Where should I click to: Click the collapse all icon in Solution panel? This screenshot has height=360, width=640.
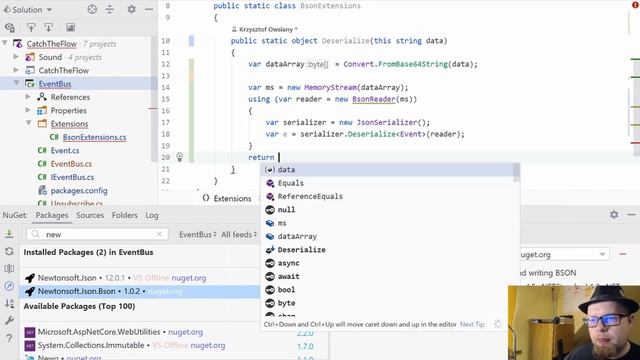tap(110, 9)
